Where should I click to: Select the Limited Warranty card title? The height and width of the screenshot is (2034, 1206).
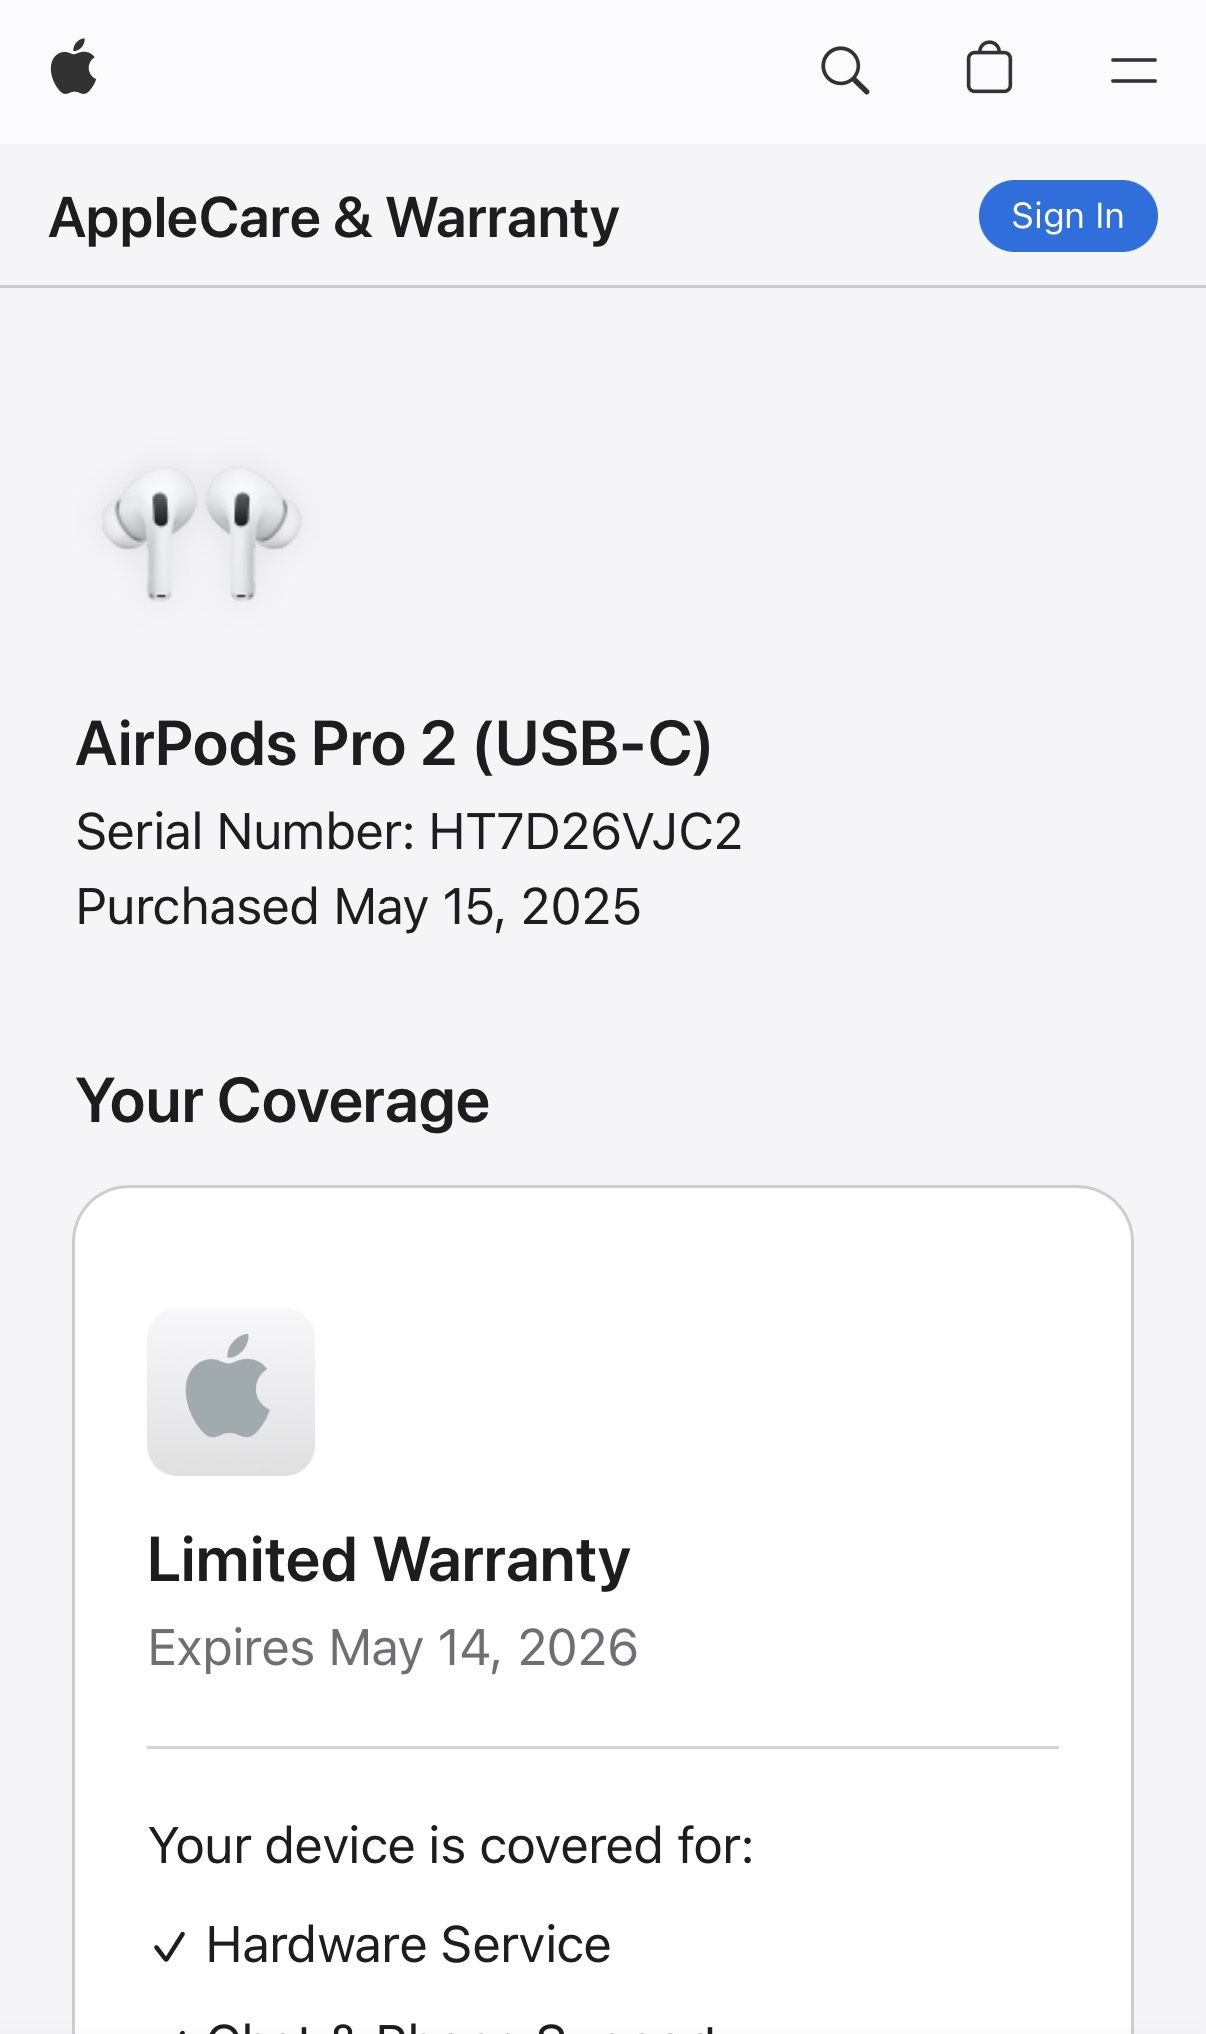[389, 1560]
